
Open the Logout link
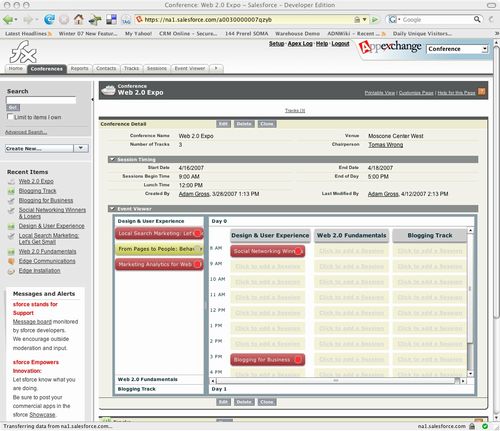tap(340, 44)
